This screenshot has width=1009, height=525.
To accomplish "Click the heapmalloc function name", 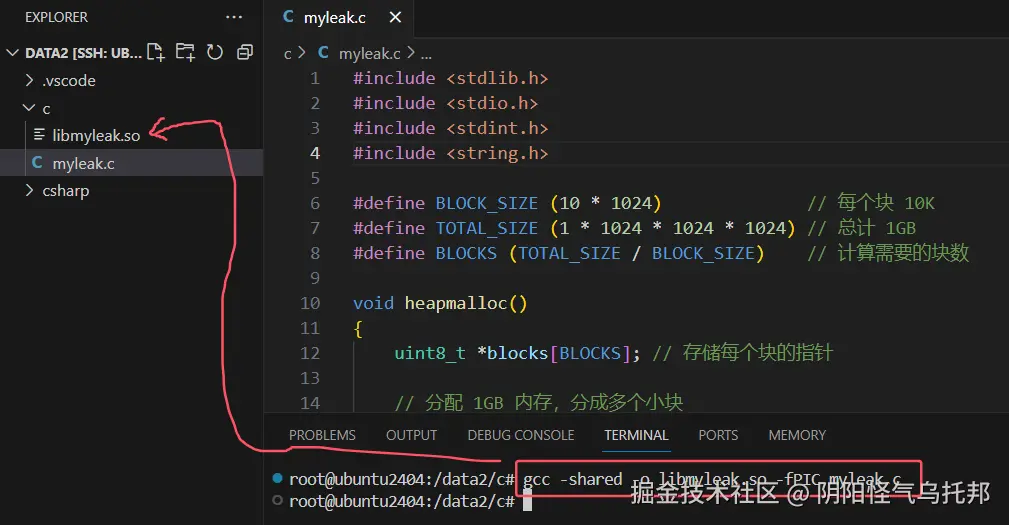I will pos(456,304).
